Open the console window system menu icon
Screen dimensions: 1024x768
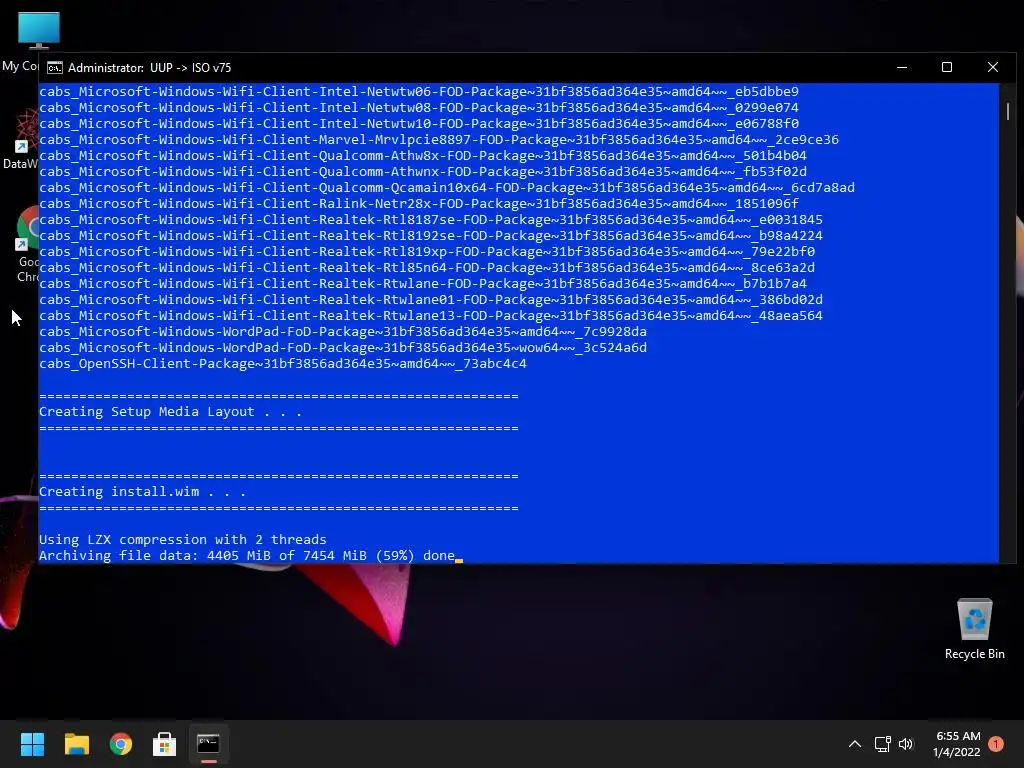[55, 68]
